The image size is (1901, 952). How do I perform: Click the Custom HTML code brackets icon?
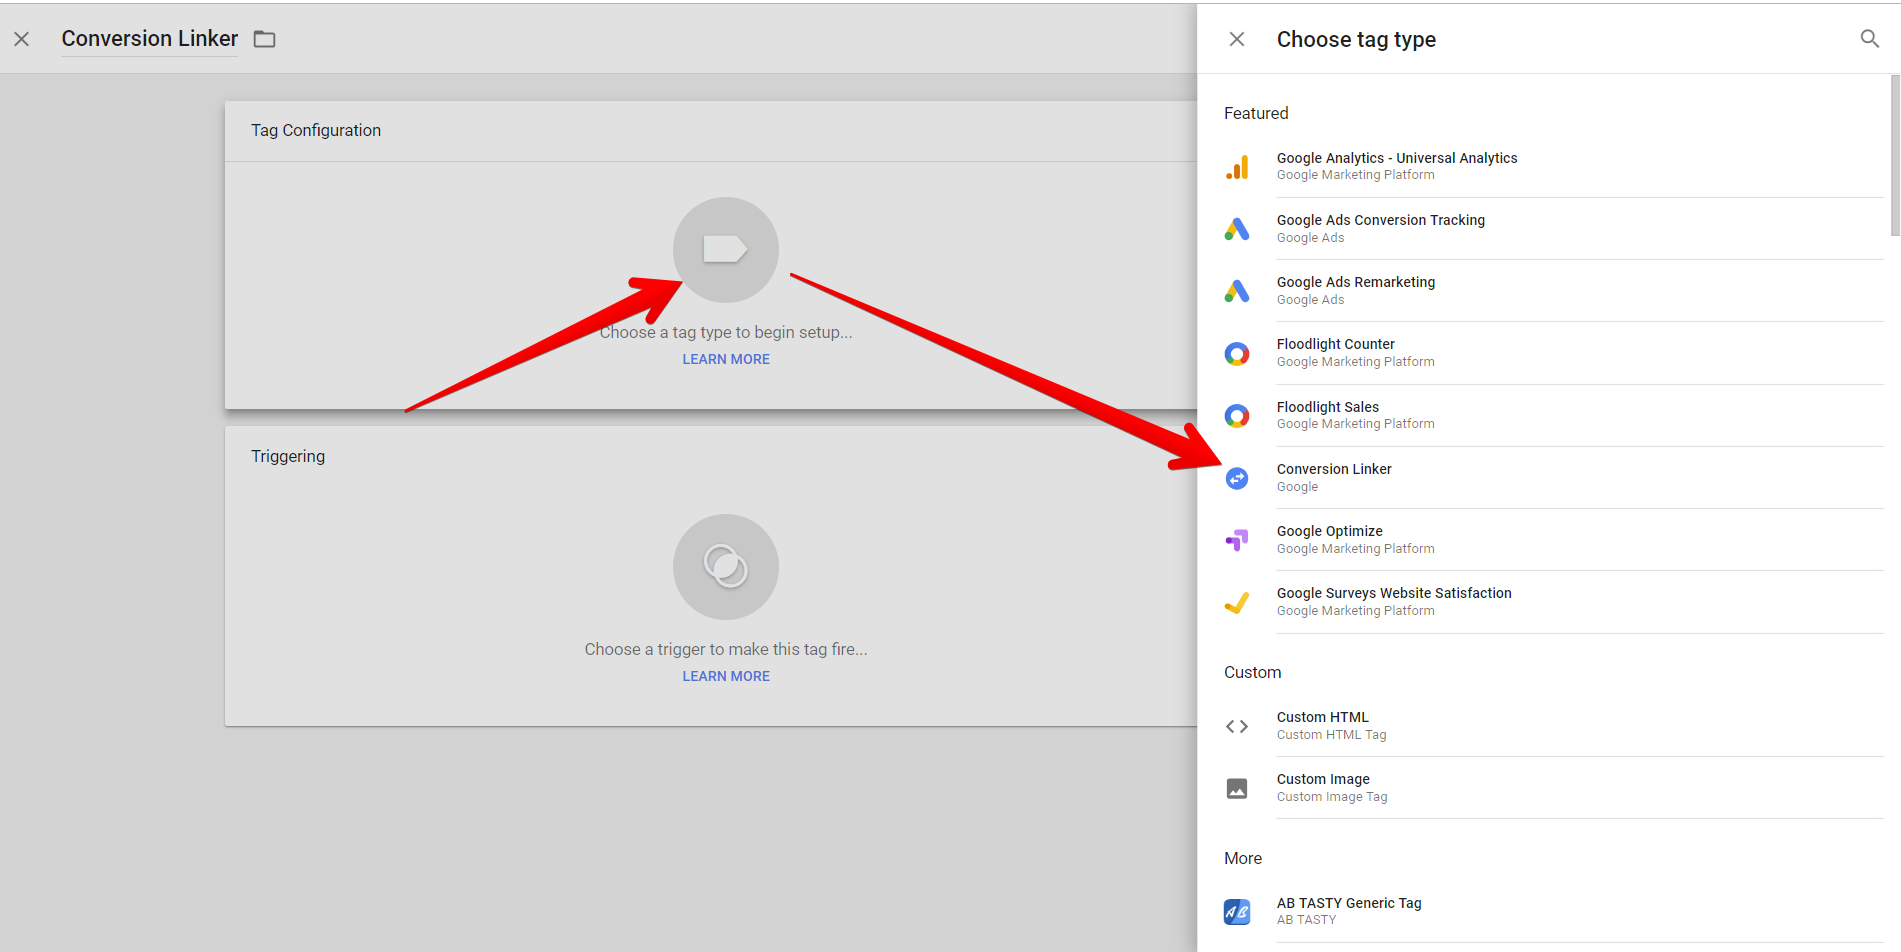click(x=1237, y=726)
